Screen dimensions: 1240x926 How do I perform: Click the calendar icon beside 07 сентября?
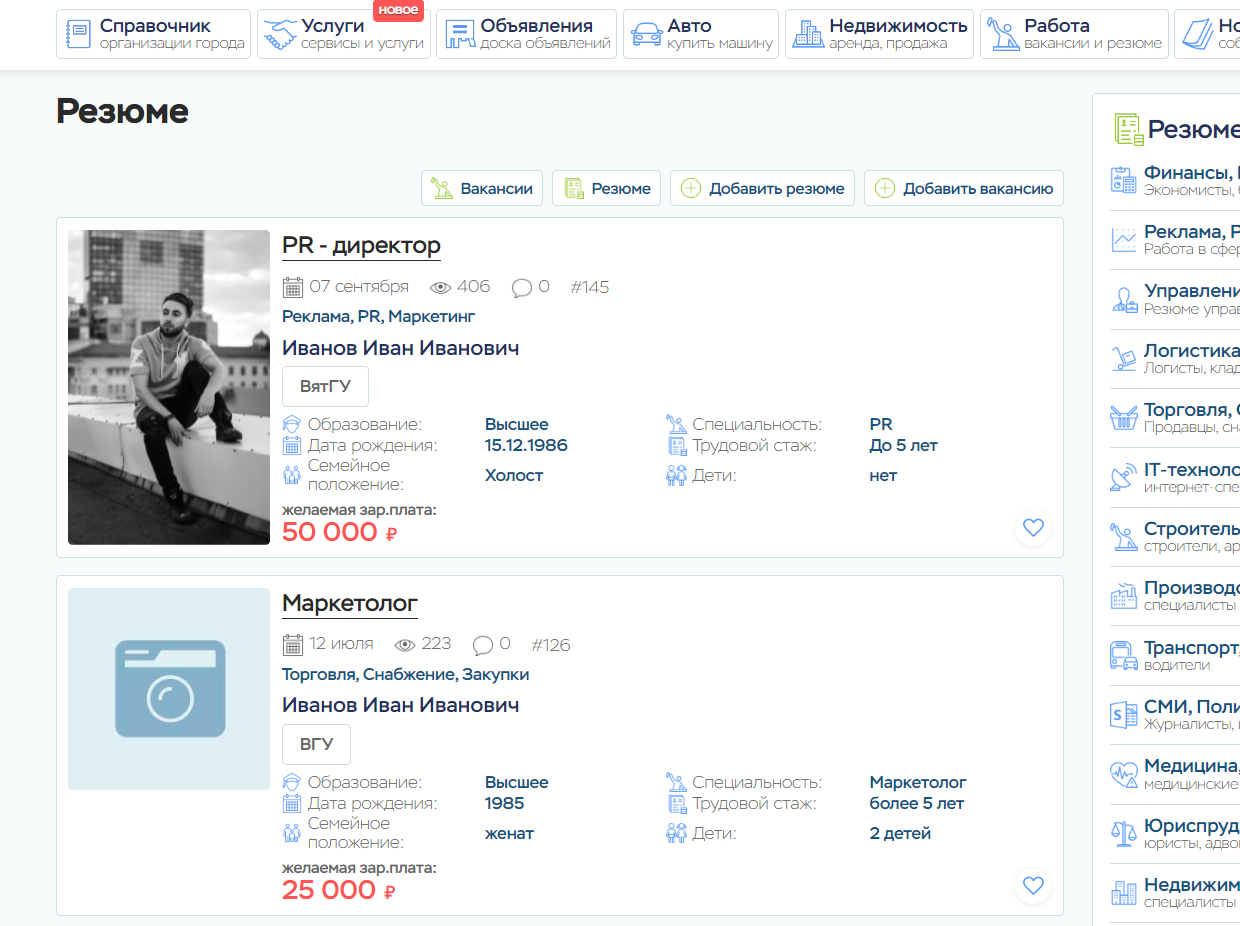click(x=293, y=288)
